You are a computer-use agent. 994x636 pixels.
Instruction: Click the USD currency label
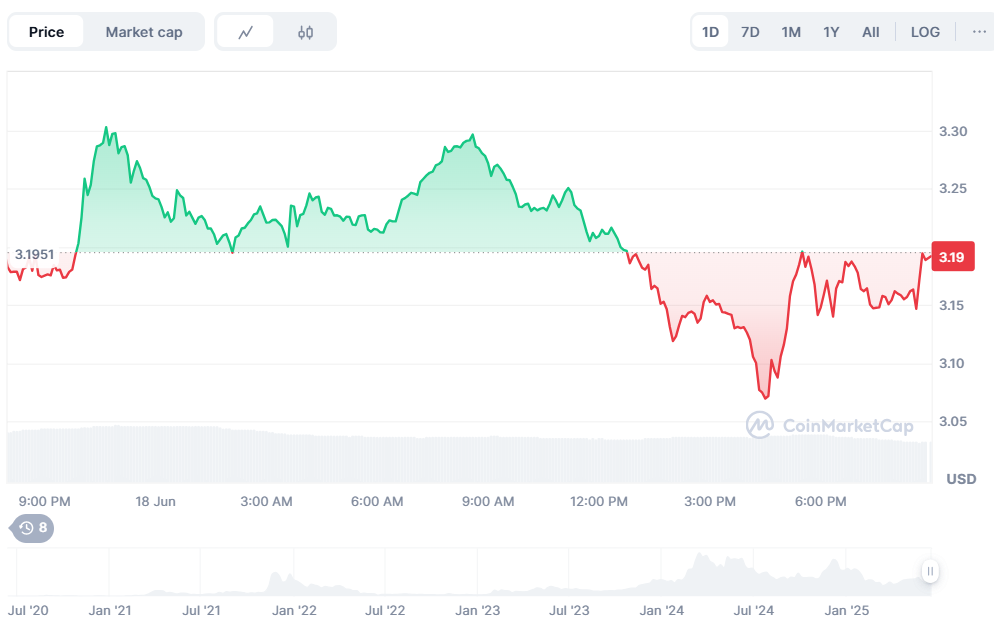[961, 479]
